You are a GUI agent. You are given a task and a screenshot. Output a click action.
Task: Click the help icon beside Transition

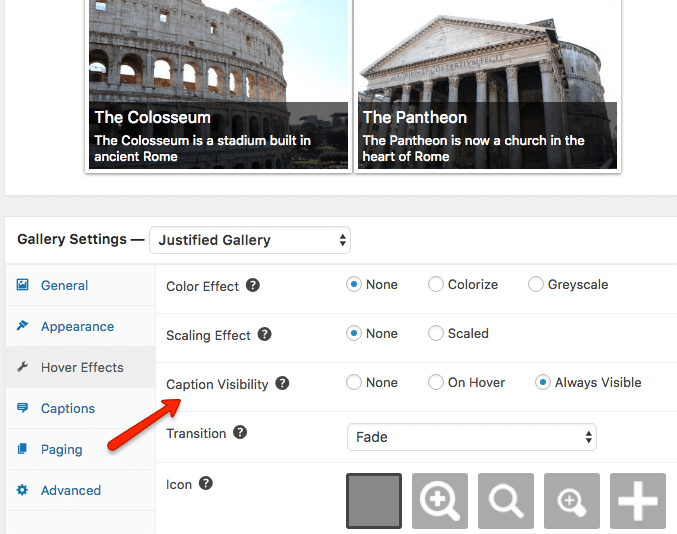click(x=240, y=432)
